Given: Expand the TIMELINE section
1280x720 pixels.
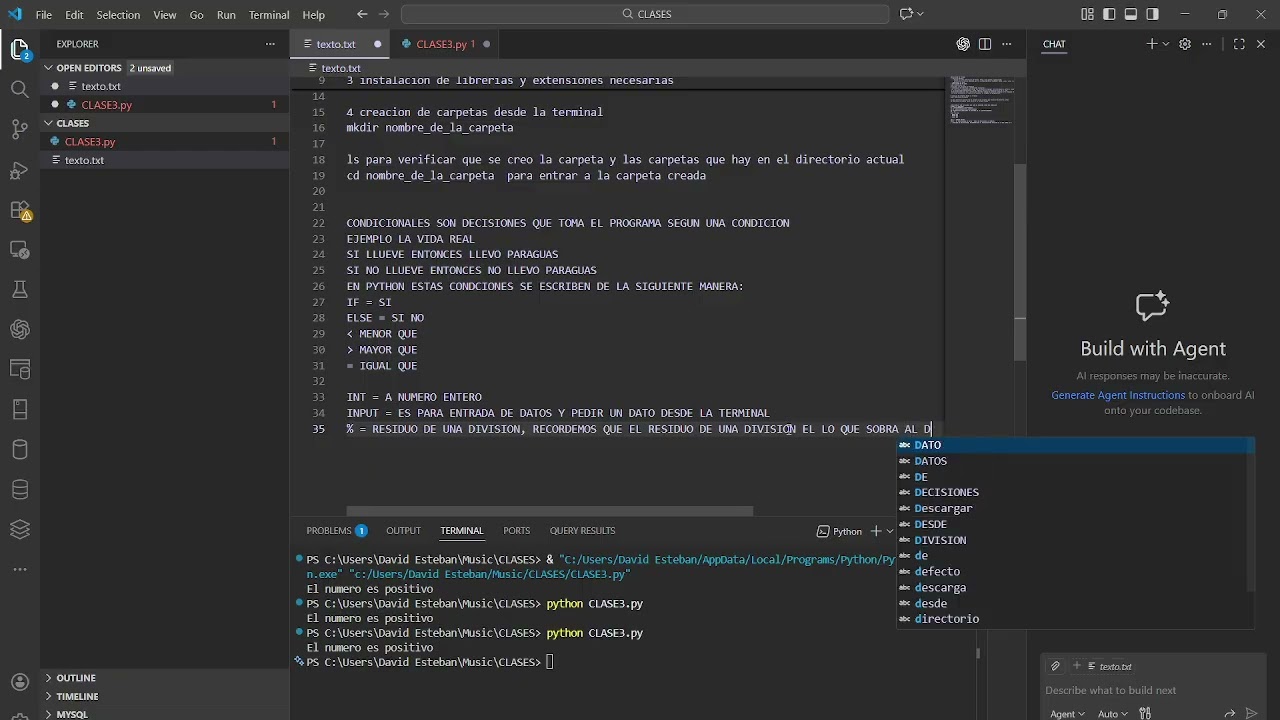Looking at the screenshot, I should [x=165, y=696].
